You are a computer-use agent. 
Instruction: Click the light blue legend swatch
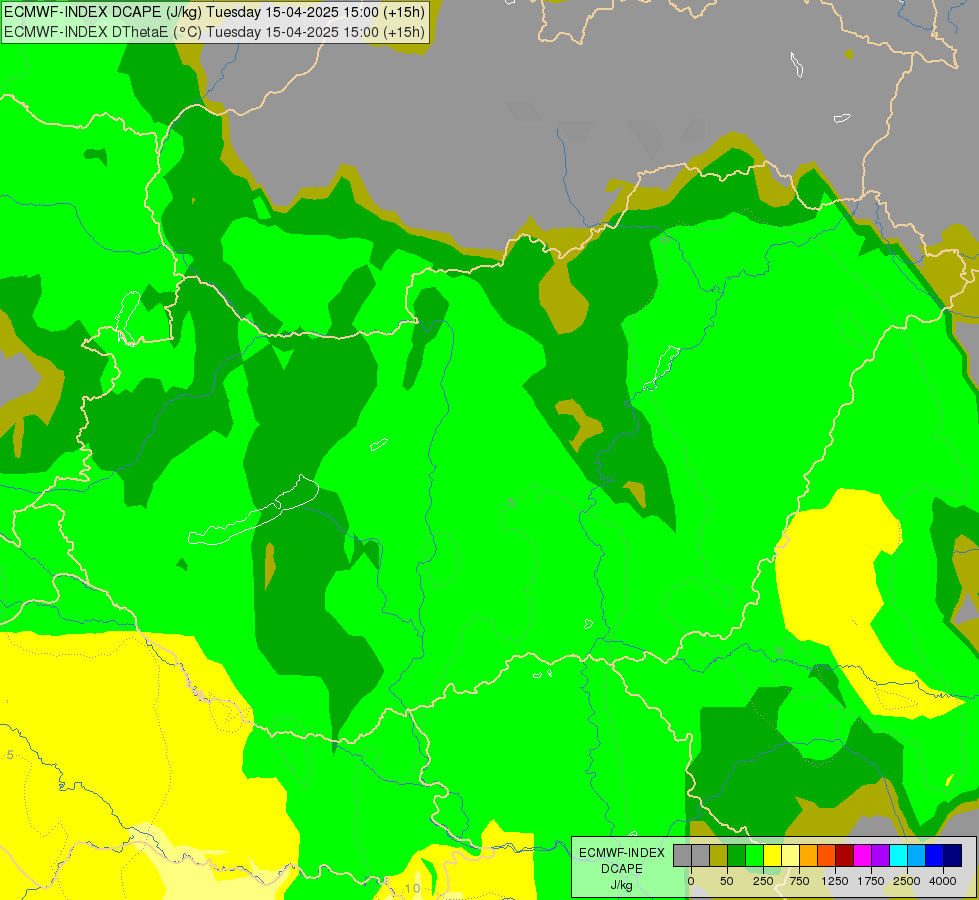pyautogui.click(x=917, y=856)
